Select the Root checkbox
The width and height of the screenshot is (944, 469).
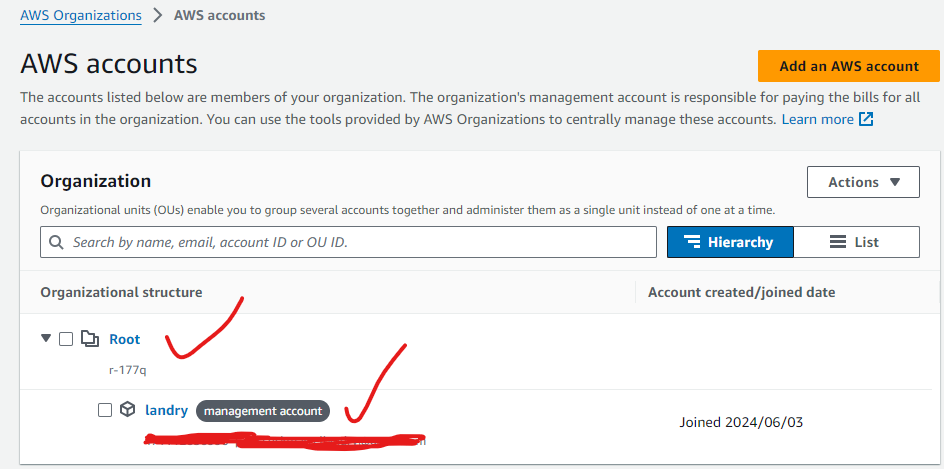tap(66, 339)
